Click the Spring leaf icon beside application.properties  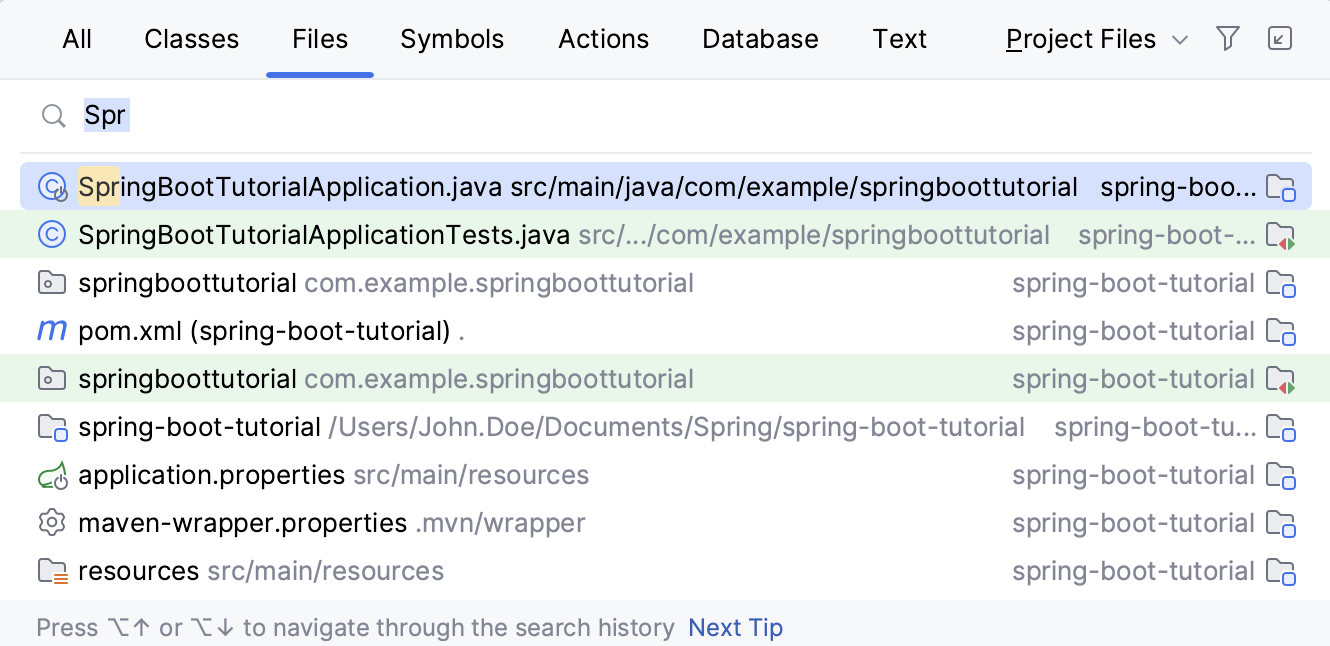coord(51,474)
